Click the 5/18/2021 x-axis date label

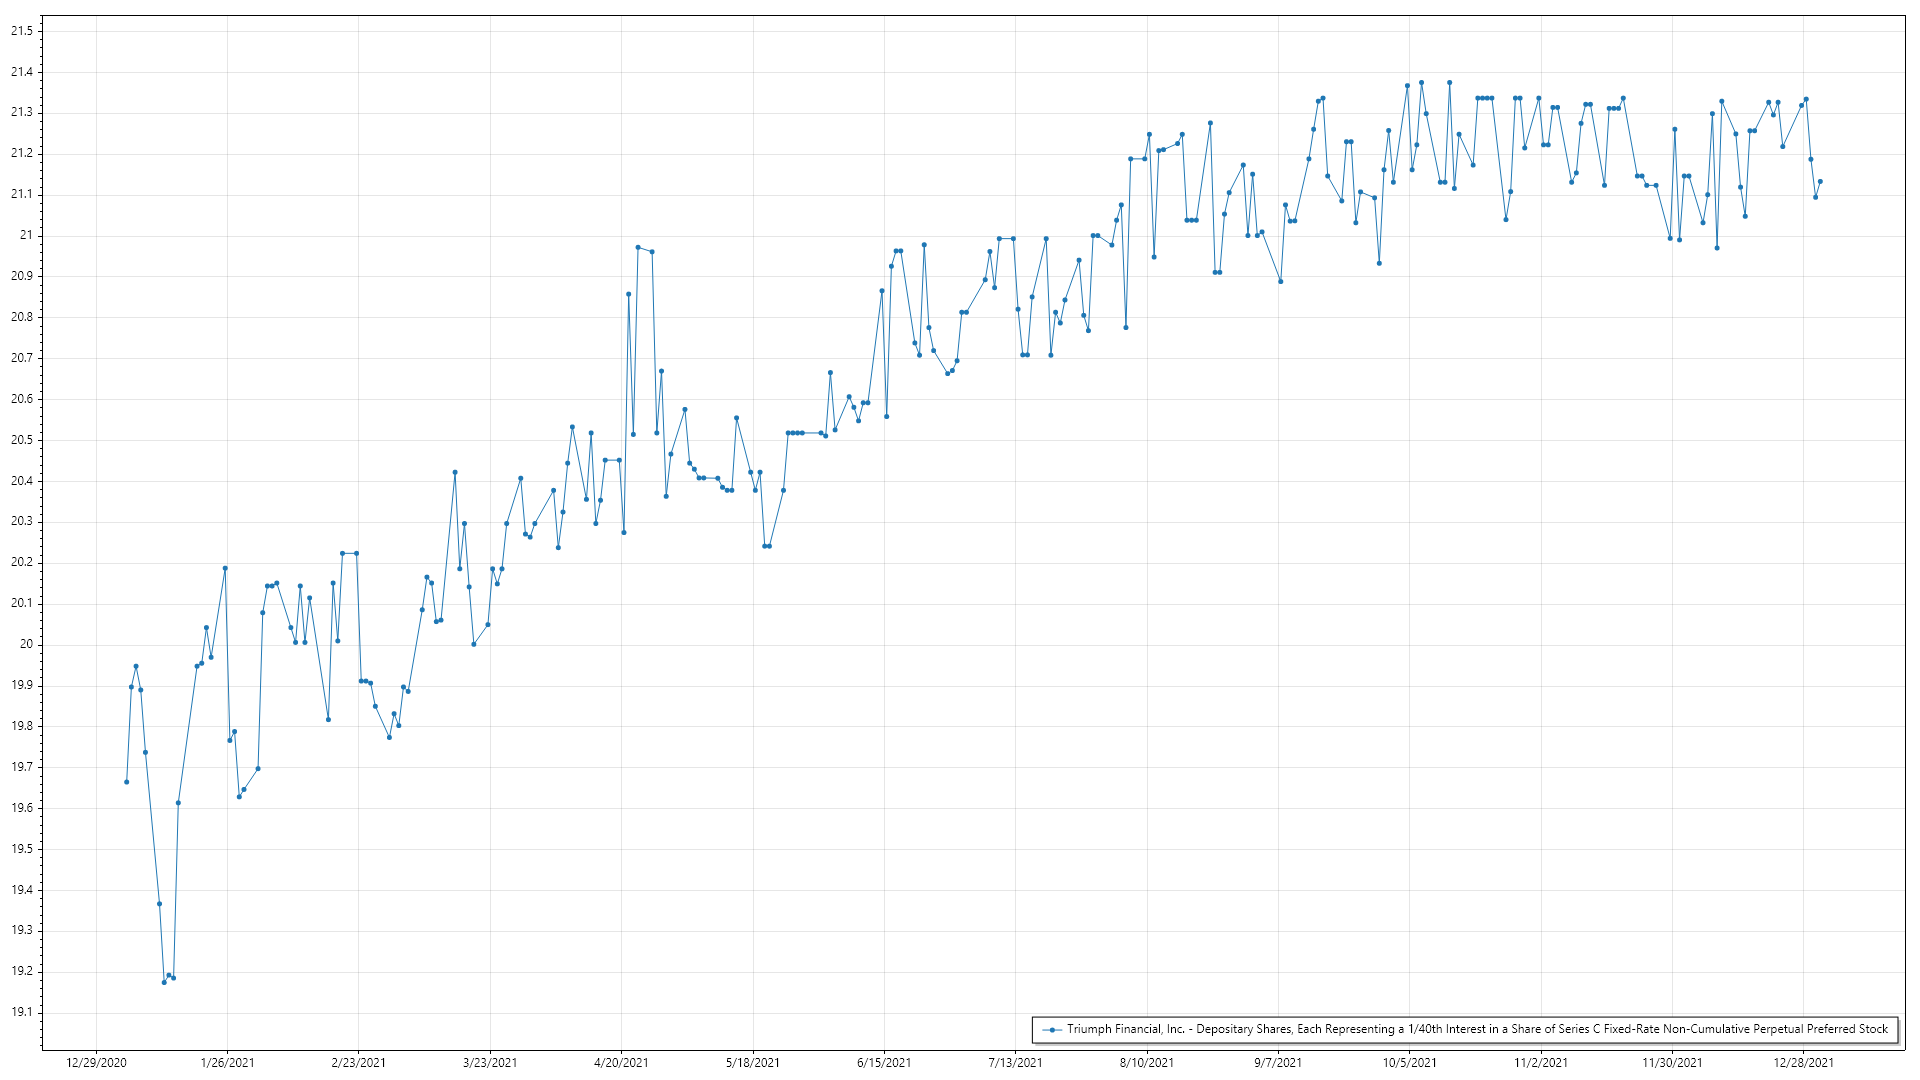click(753, 1062)
